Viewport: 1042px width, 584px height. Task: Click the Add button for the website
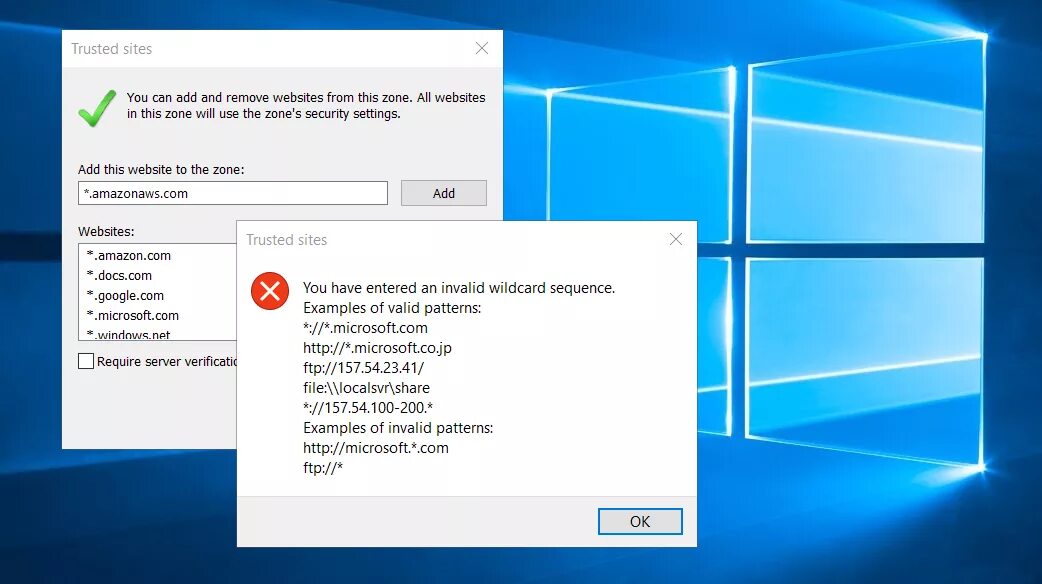[x=444, y=193]
